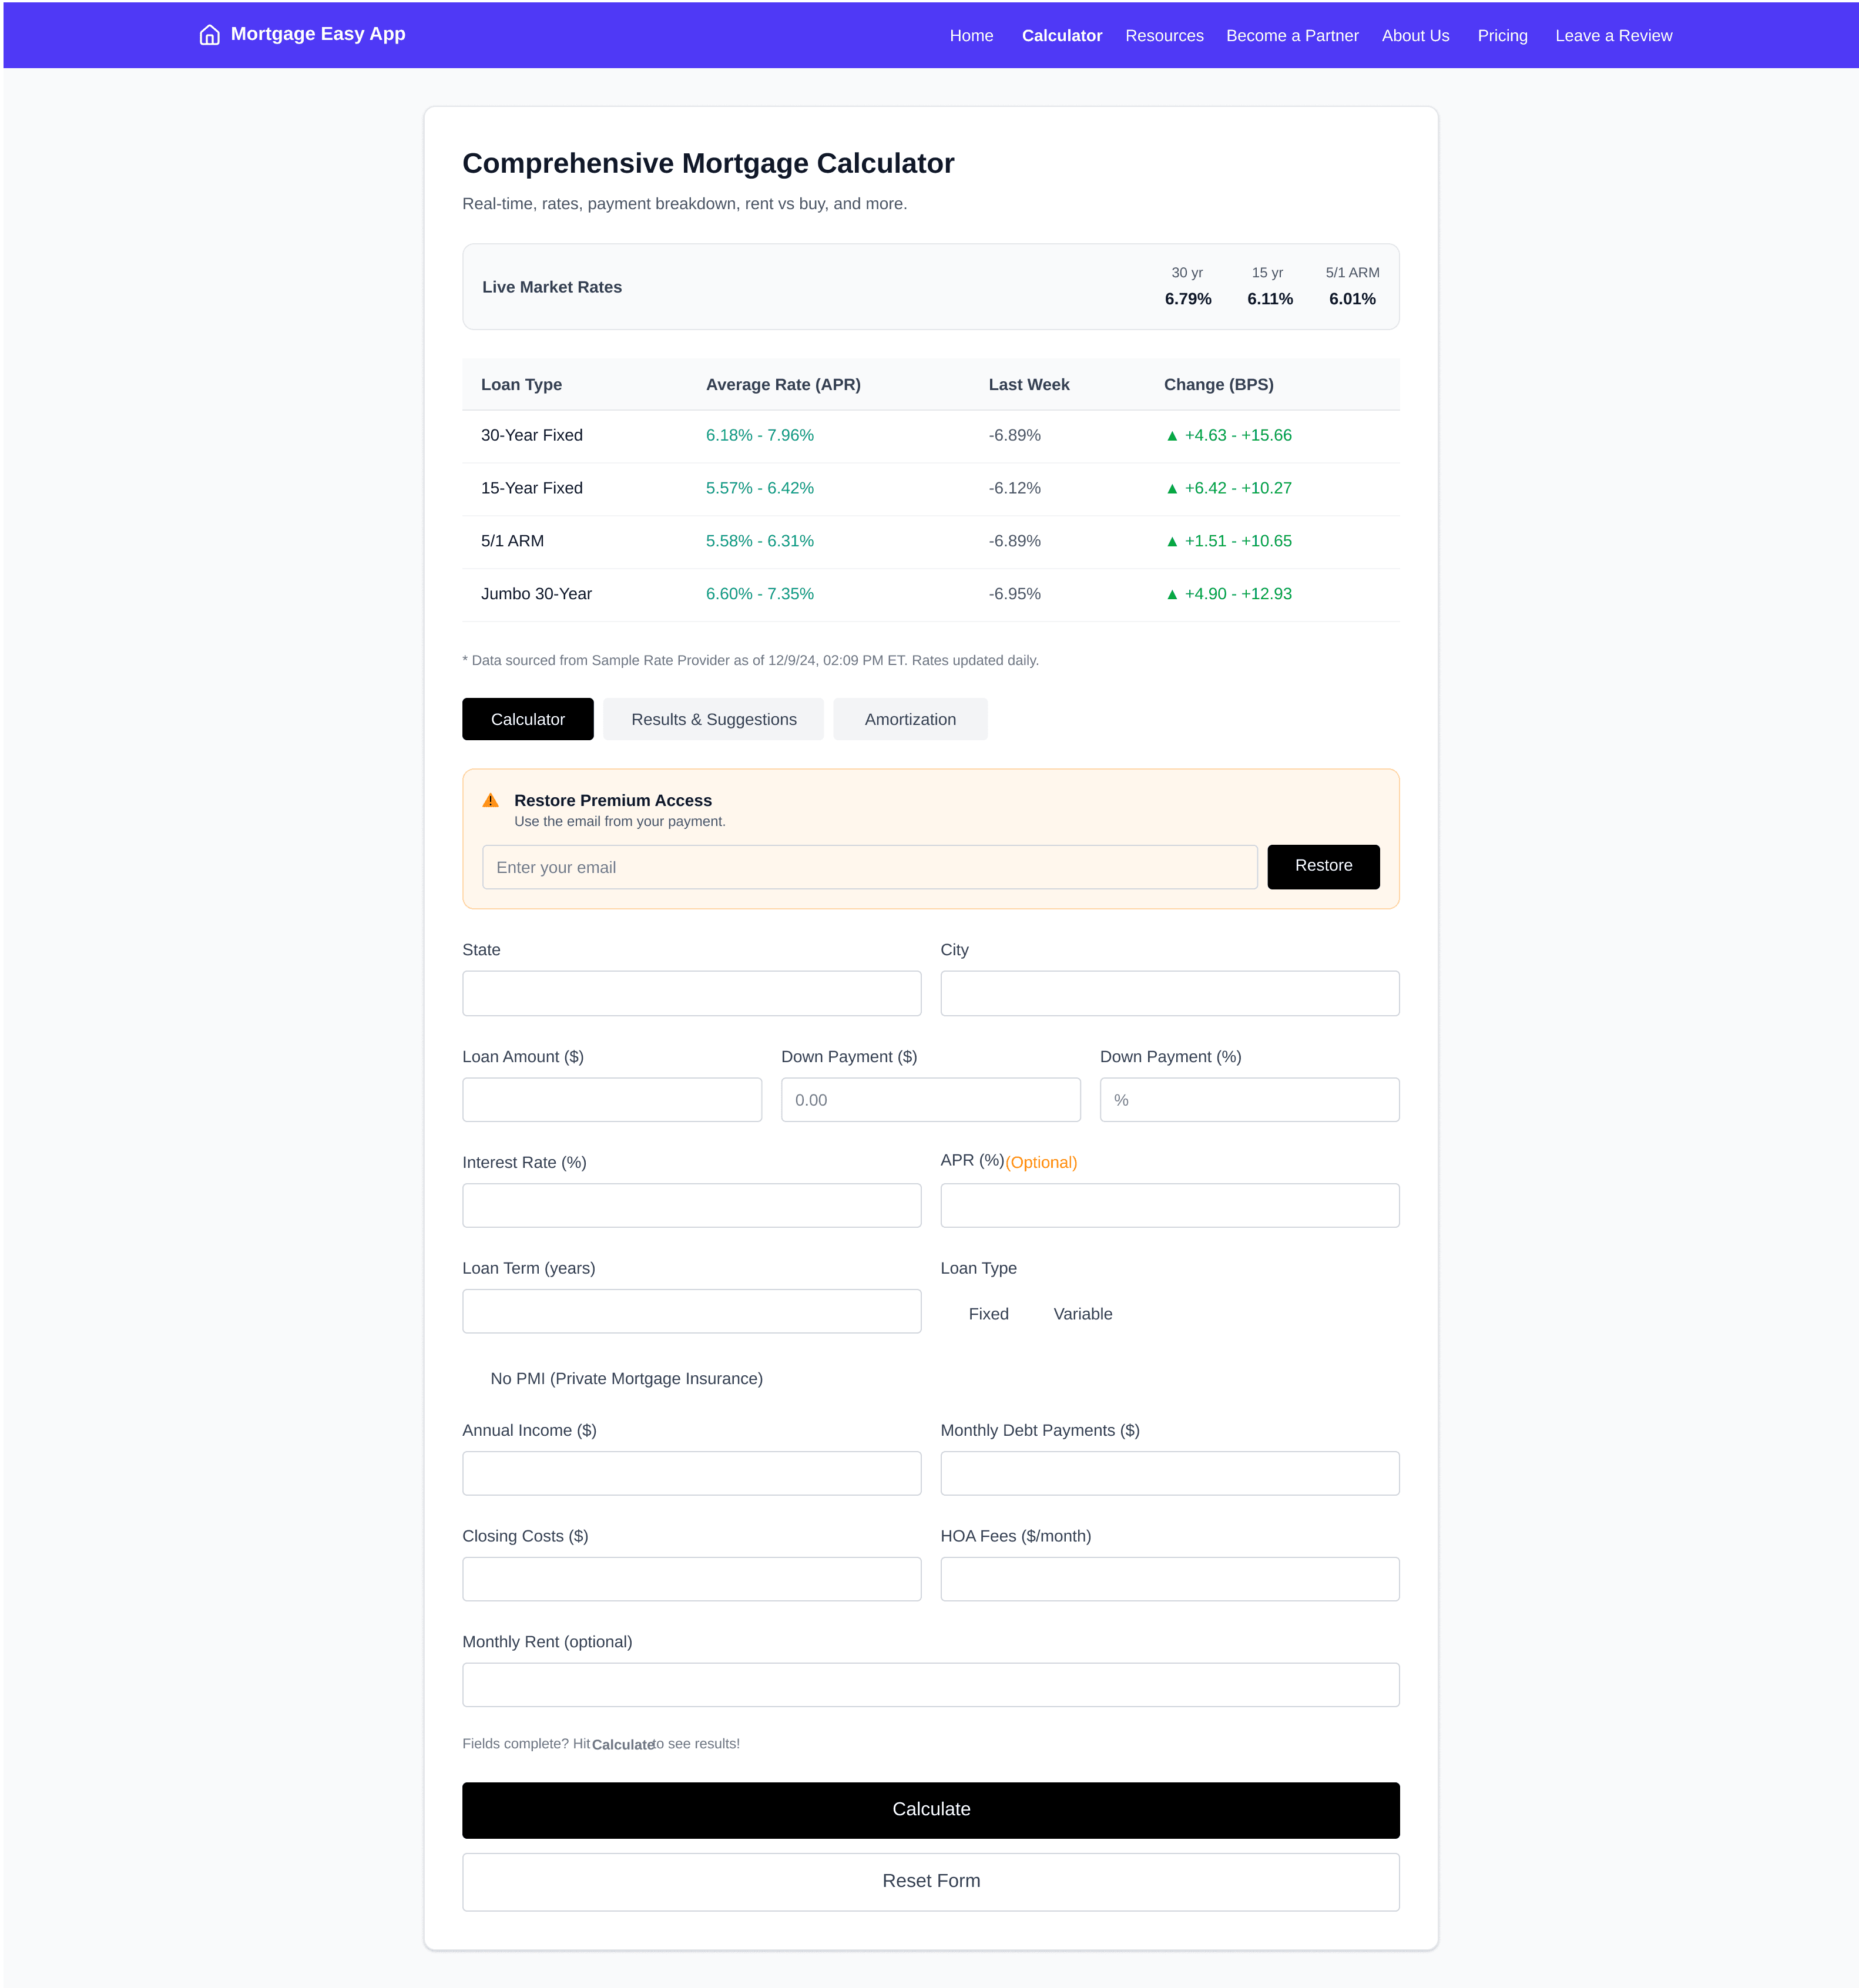This screenshot has width=1859, height=1988.
Task: Click the Down Payment percent field
Action: [x=1248, y=1099]
